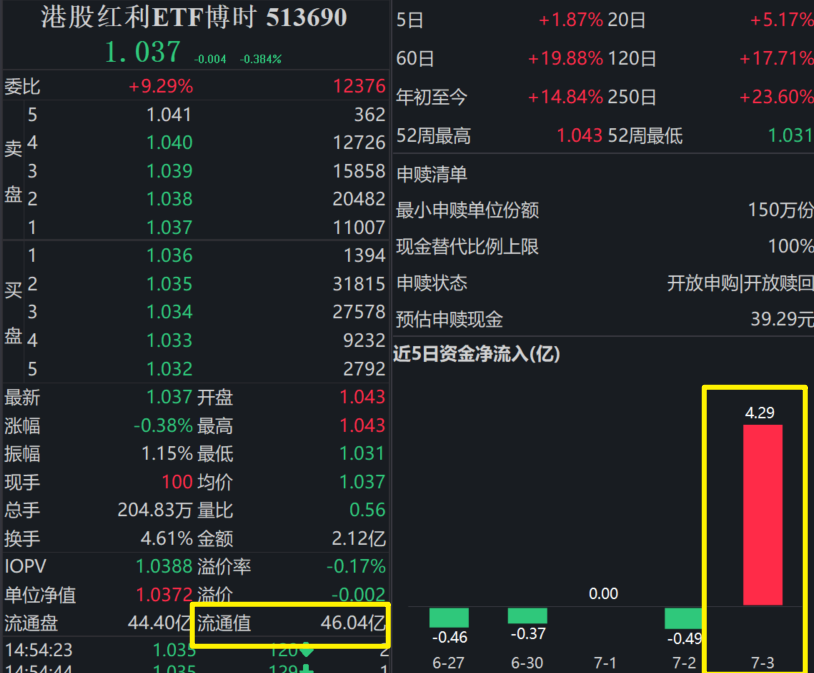The image size is (814, 673).
Task: Click the 0.00 value above 7-1
Action: click(603, 594)
